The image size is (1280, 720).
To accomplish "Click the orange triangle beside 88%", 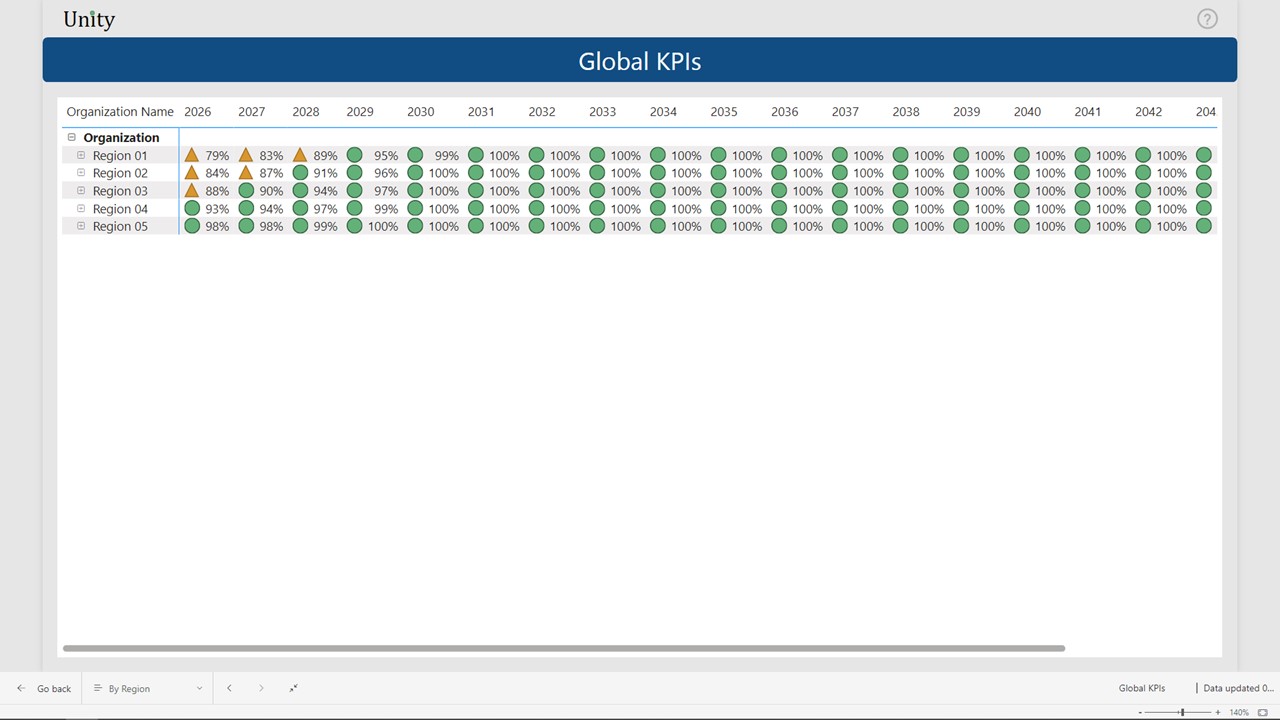I will [192, 191].
